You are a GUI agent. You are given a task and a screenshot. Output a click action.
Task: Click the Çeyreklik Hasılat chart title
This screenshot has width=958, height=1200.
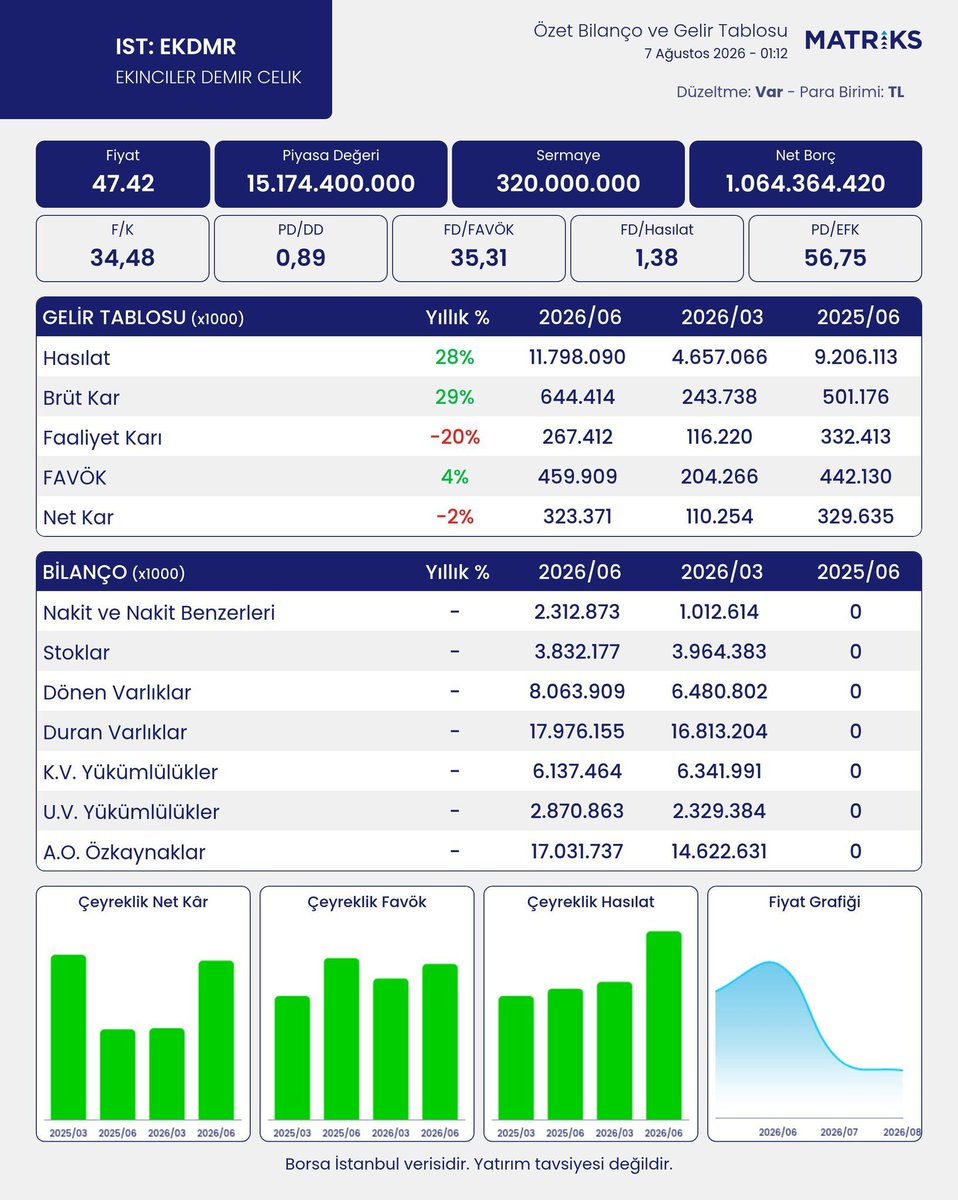(x=591, y=902)
